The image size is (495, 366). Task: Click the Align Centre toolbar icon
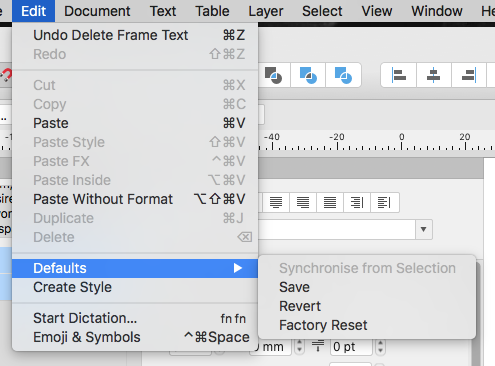(433, 75)
